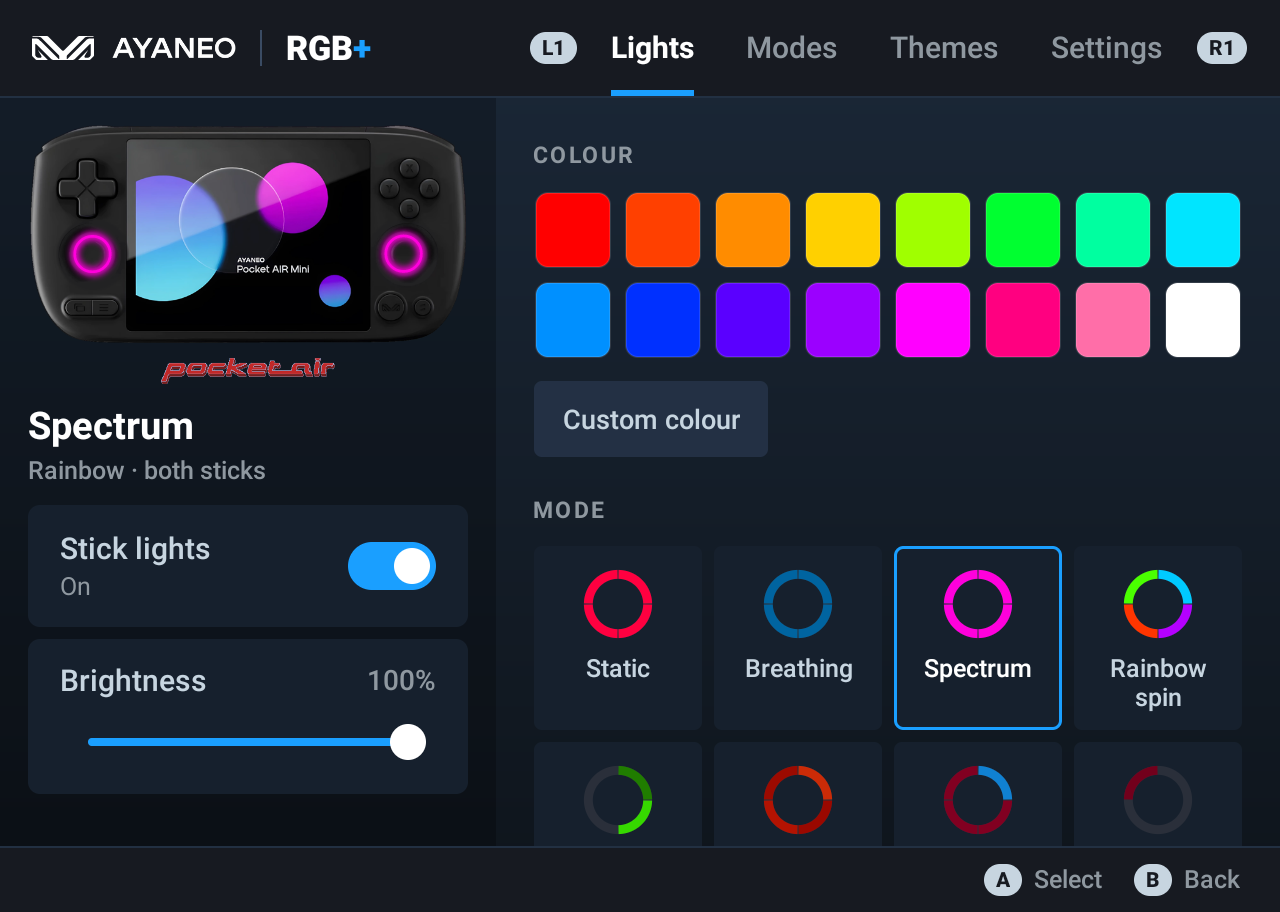Select the half-green ring mode tile
Image resolution: width=1280 pixels, height=912 pixels.
[x=618, y=795]
